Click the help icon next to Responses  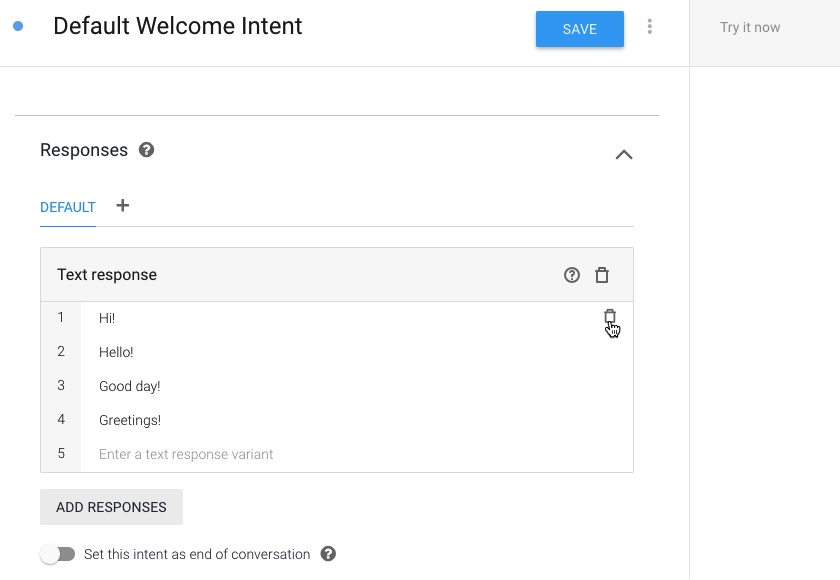(x=147, y=150)
